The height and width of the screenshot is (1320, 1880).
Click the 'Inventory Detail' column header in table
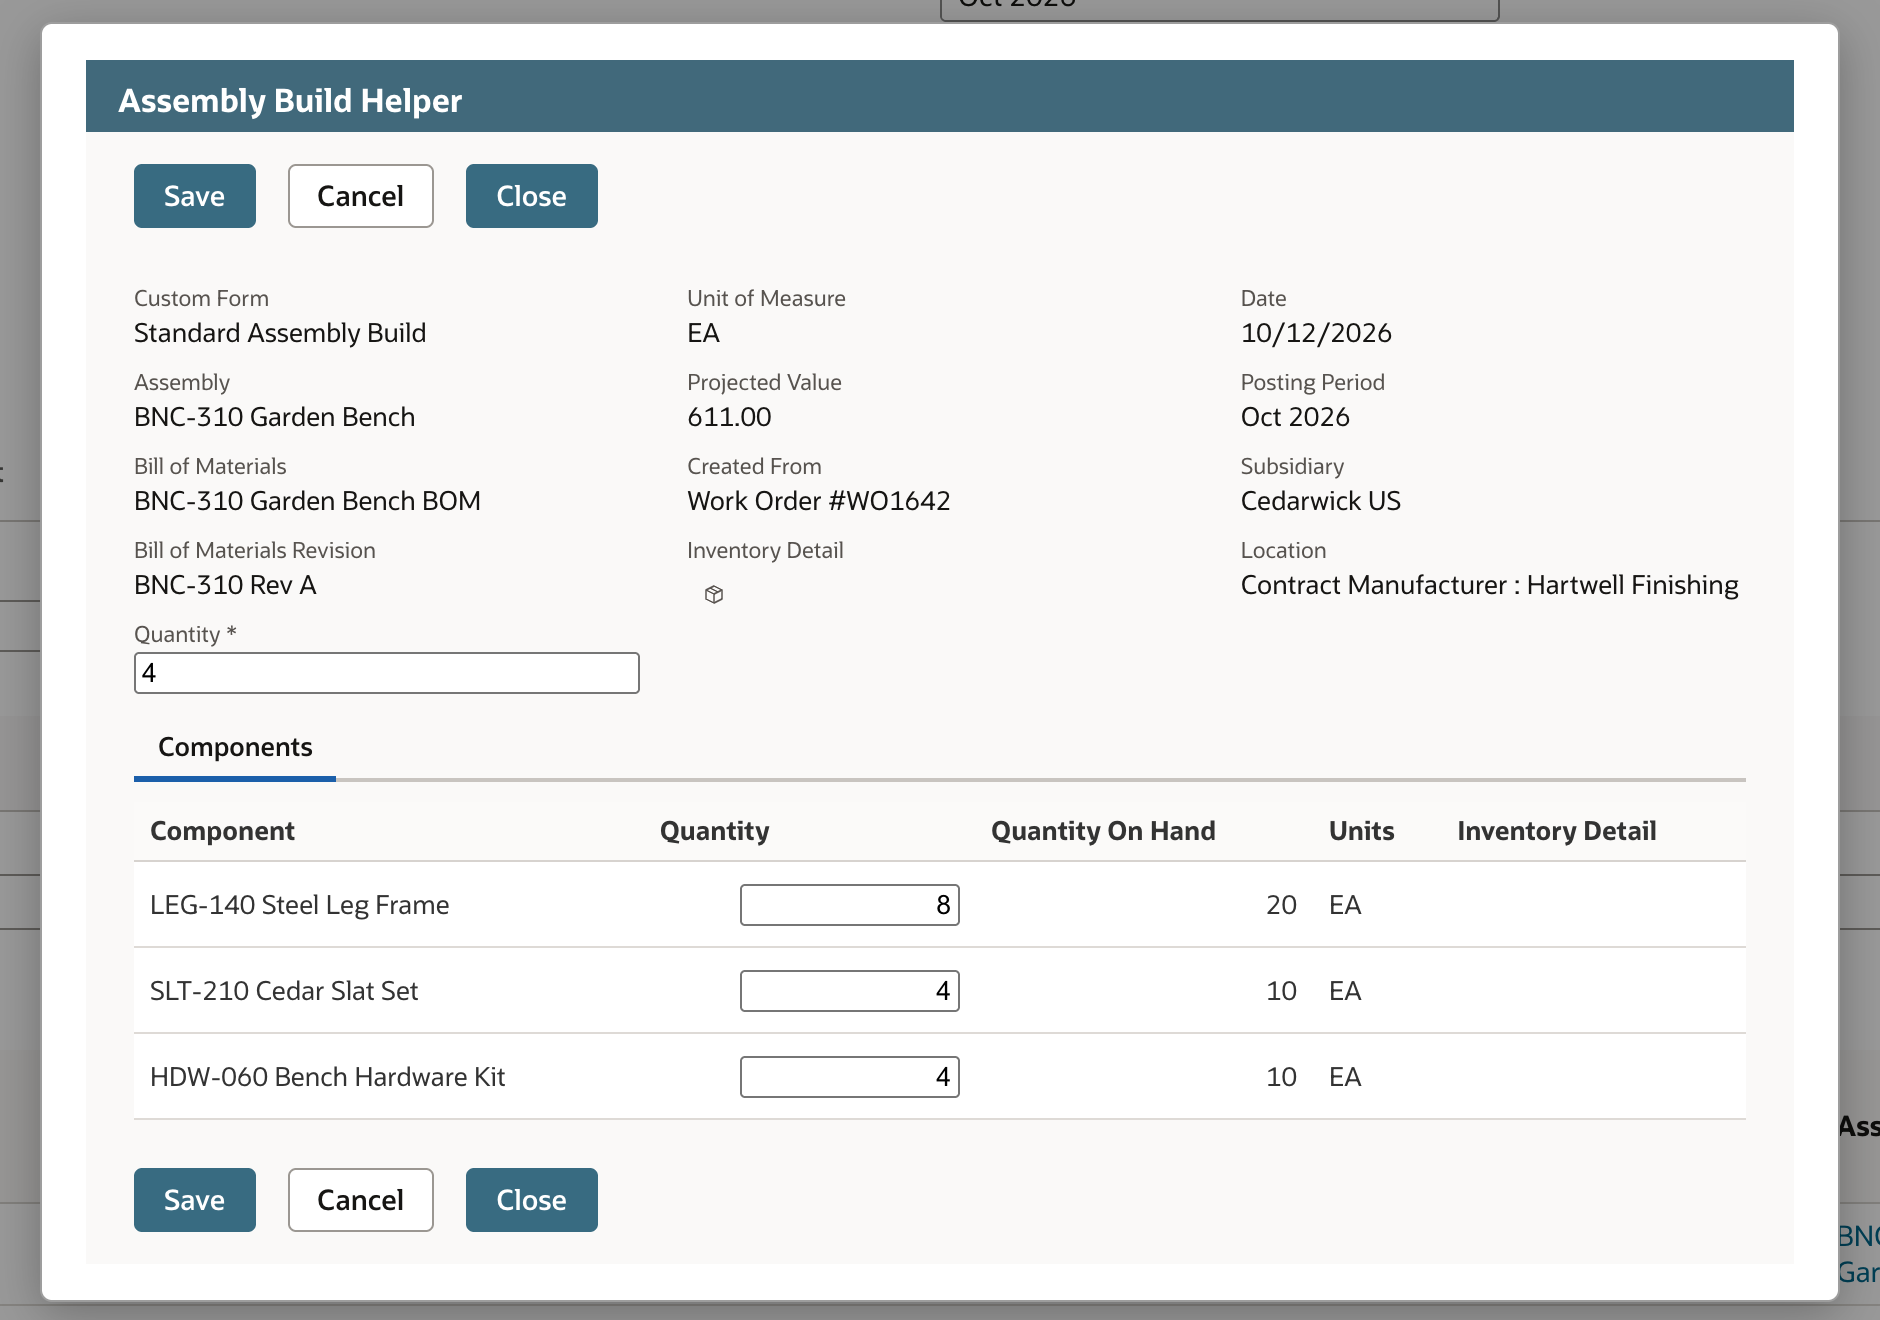[1557, 831]
